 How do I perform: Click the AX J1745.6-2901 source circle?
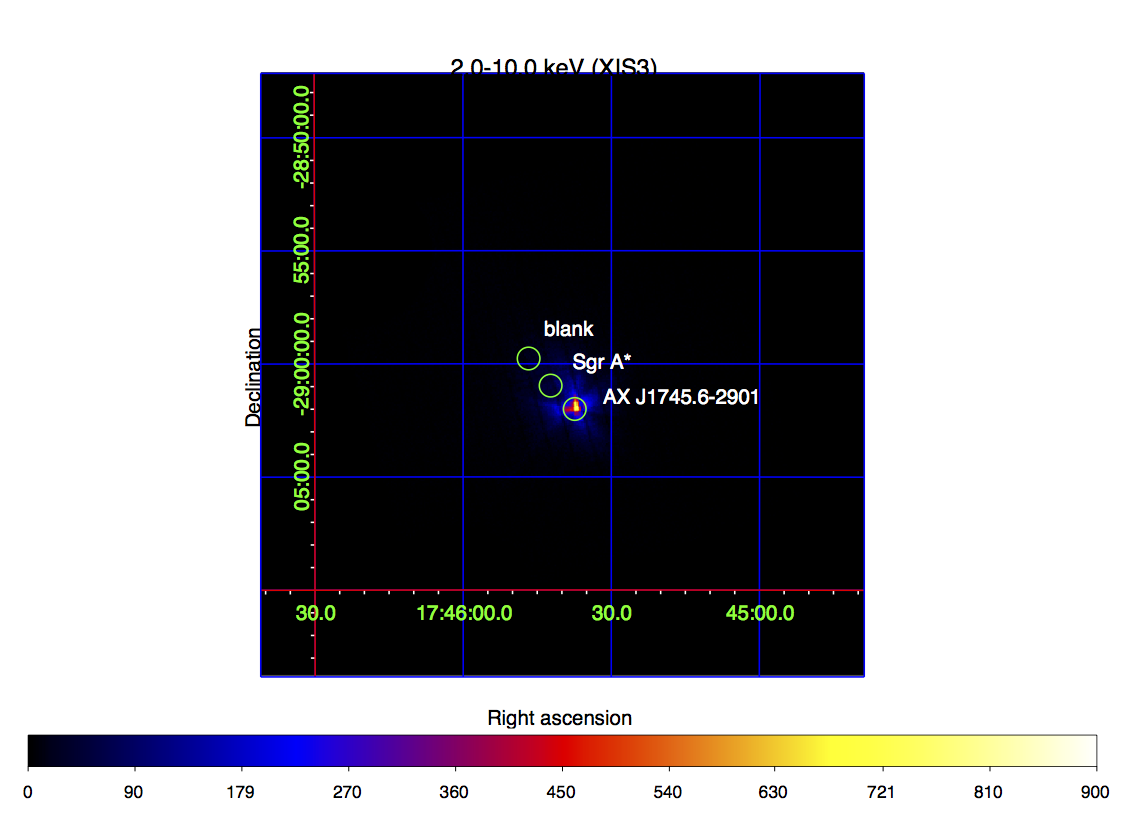[574, 409]
